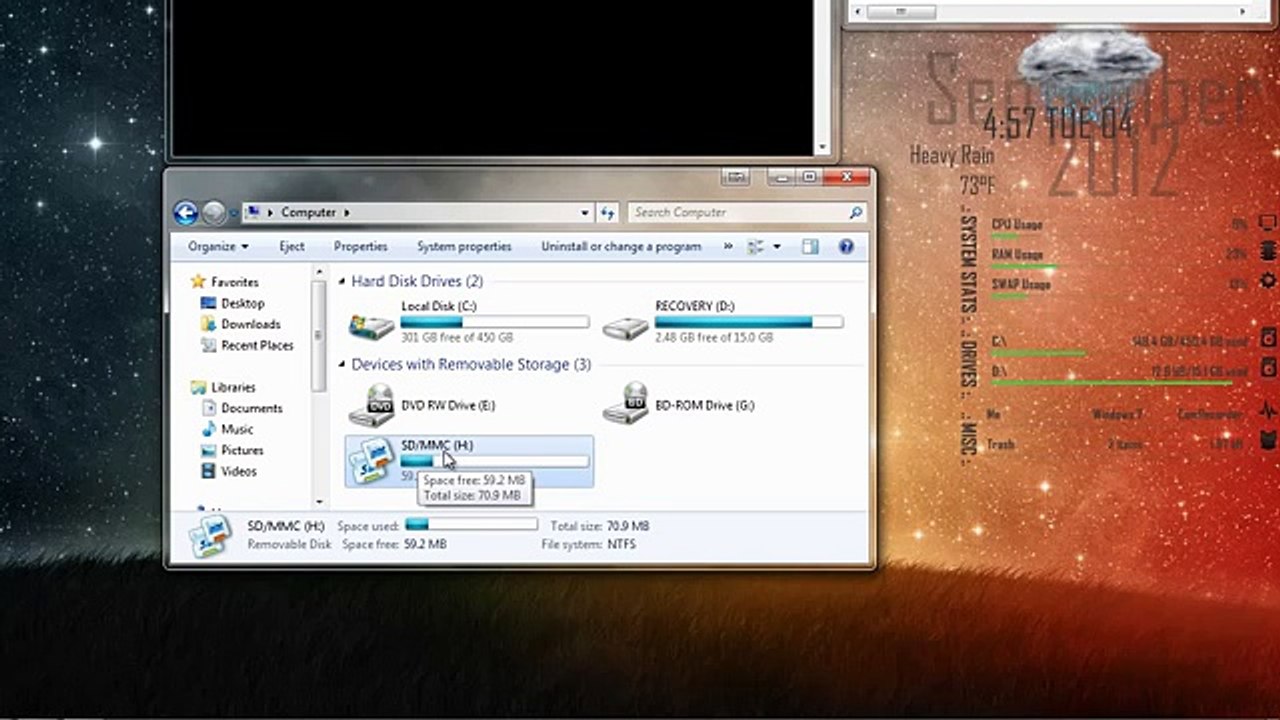The image size is (1280, 720).
Task: Collapse Devices with Removable Storage group
Action: click(342, 365)
